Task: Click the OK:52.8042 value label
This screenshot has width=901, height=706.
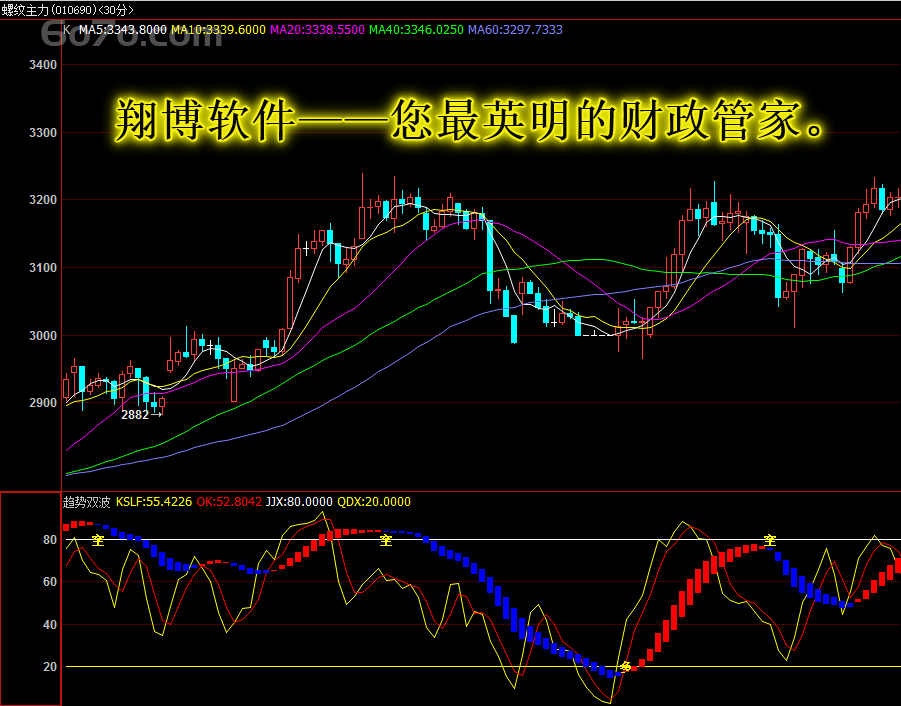Action: (229, 502)
